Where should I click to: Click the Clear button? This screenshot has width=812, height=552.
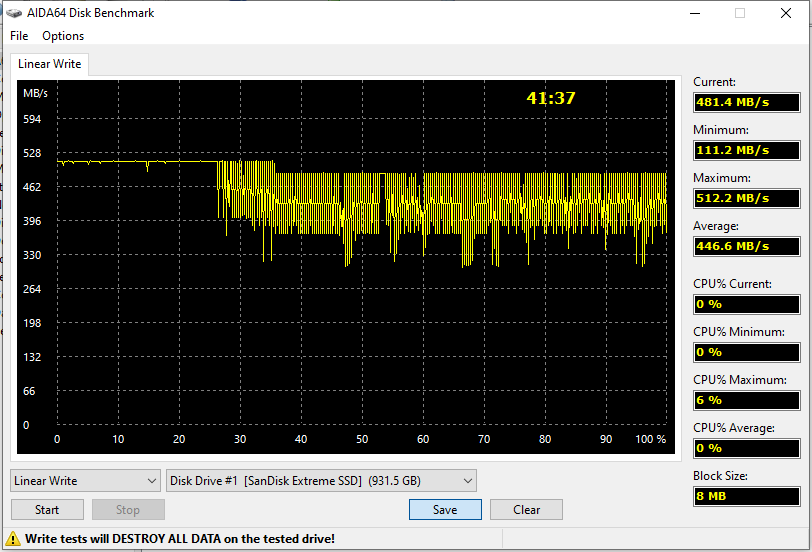coord(526,509)
